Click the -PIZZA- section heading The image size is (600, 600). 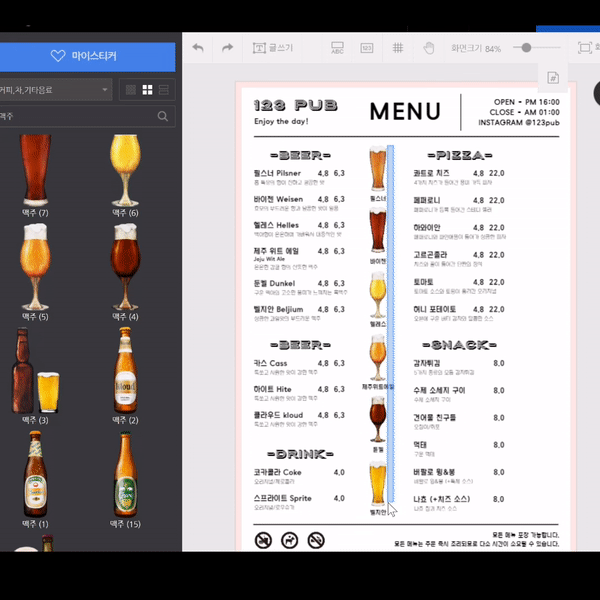pos(460,155)
